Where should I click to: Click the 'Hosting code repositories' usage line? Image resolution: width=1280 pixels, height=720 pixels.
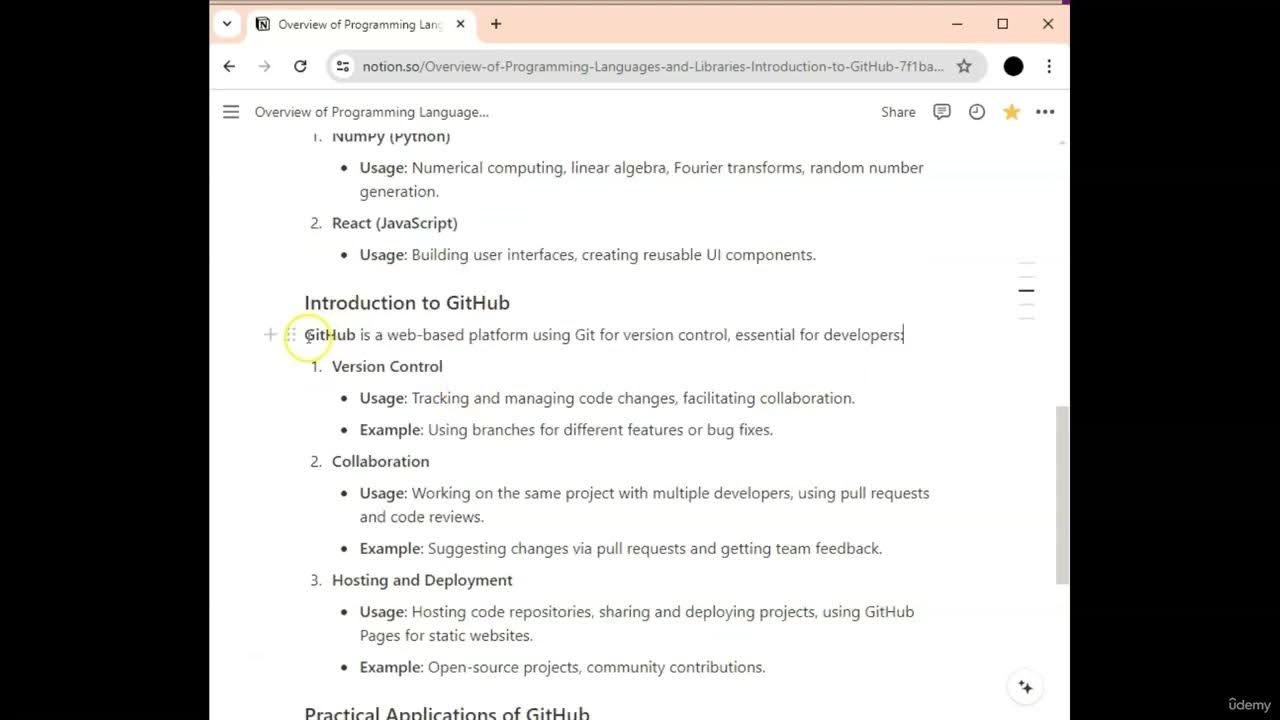point(637,624)
